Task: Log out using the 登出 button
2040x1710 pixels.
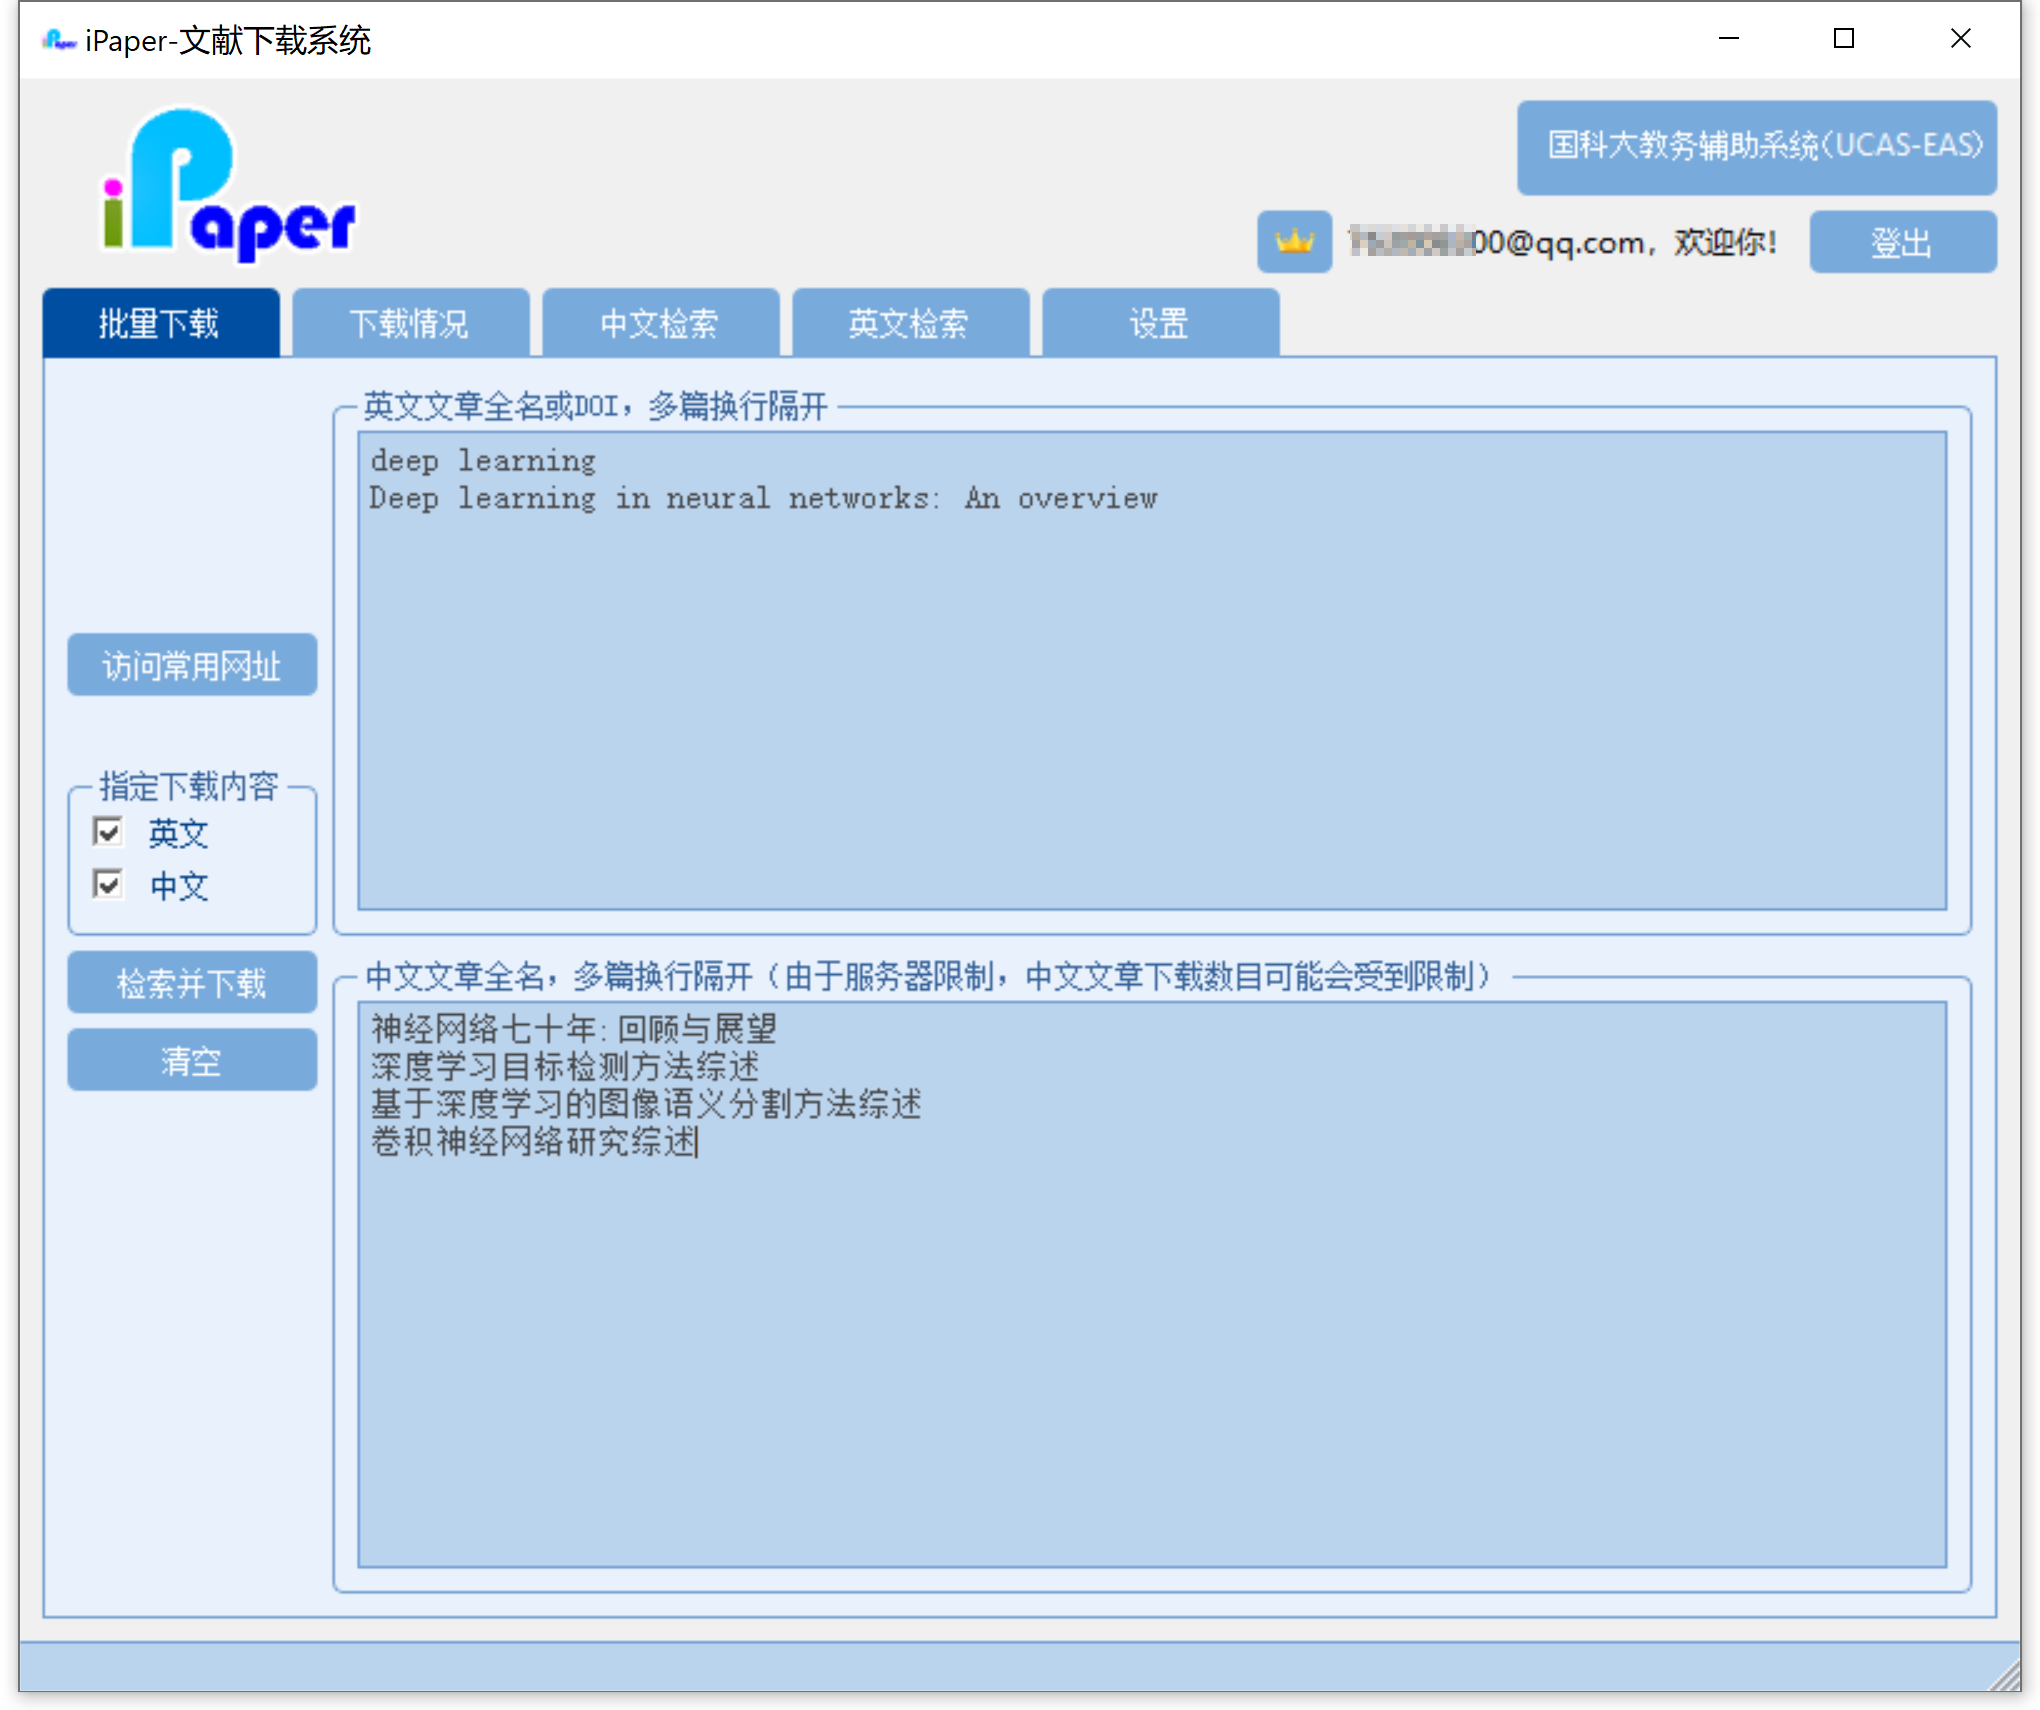Action: tap(1902, 242)
